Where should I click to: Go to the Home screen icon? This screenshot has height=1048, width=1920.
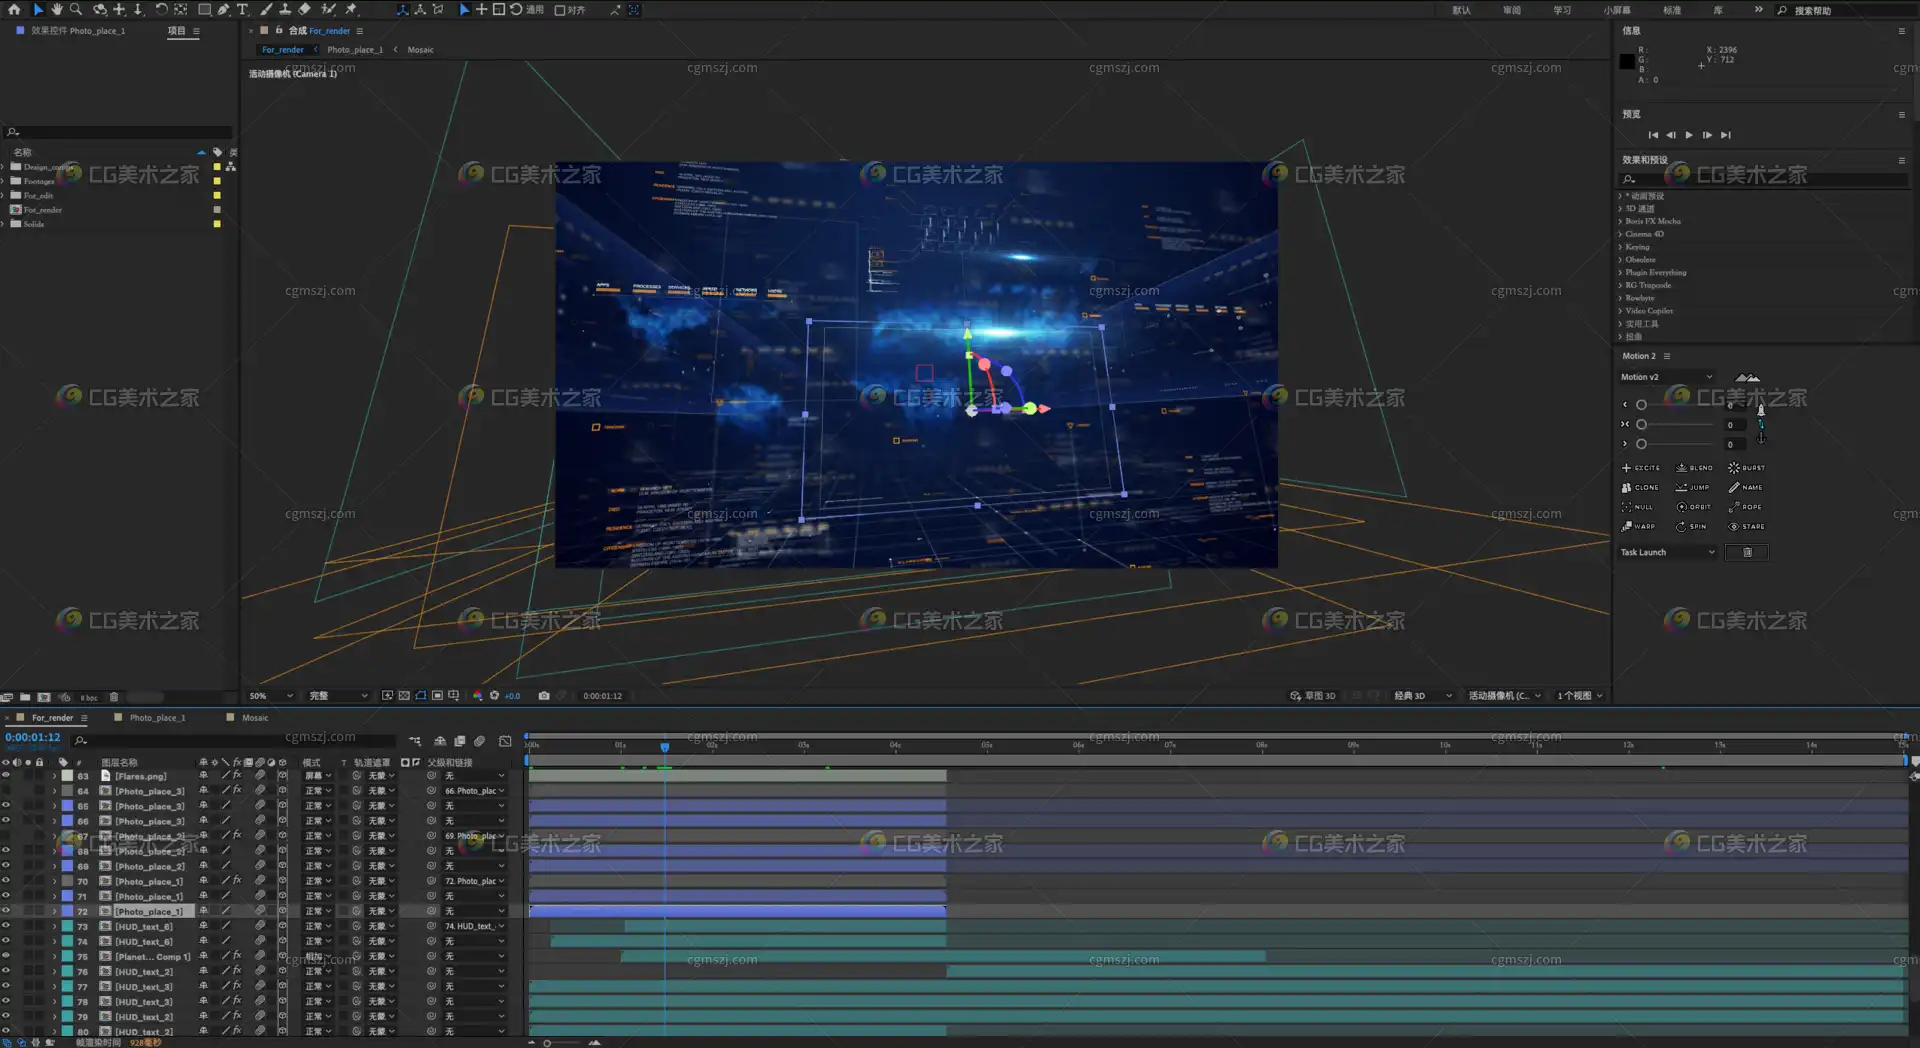(x=14, y=9)
